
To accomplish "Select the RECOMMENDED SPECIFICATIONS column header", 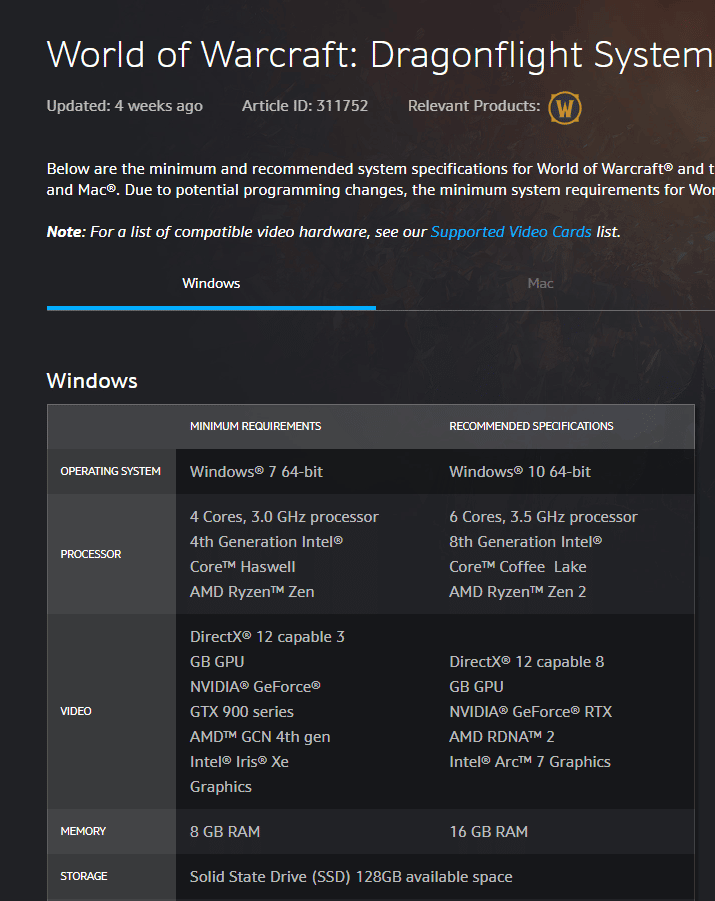I will click(x=531, y=425).
